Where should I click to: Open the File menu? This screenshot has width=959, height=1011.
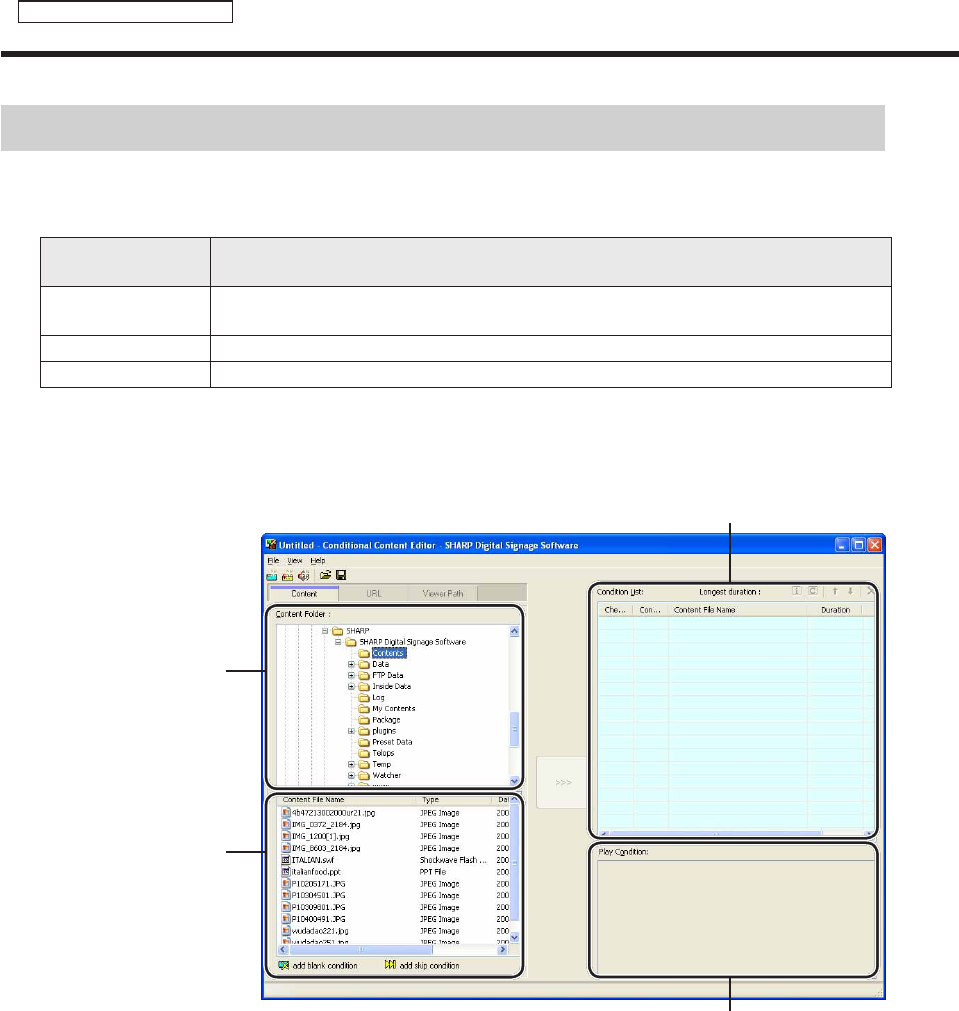[273, 561]
